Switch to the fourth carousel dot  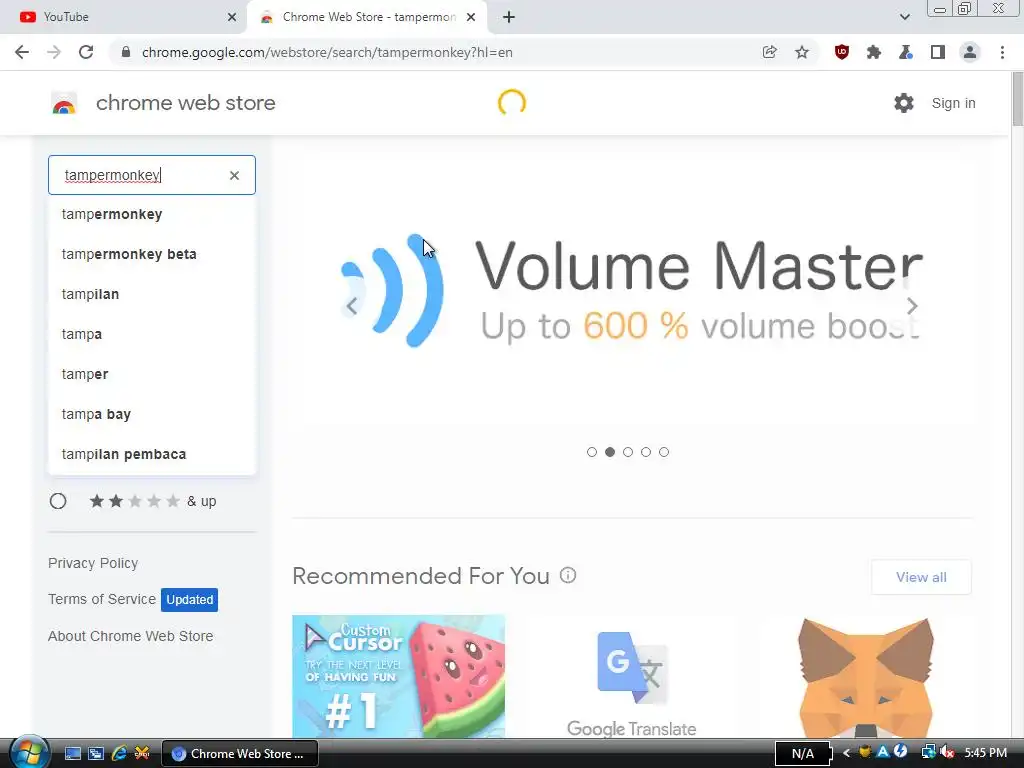coord(646,452)
